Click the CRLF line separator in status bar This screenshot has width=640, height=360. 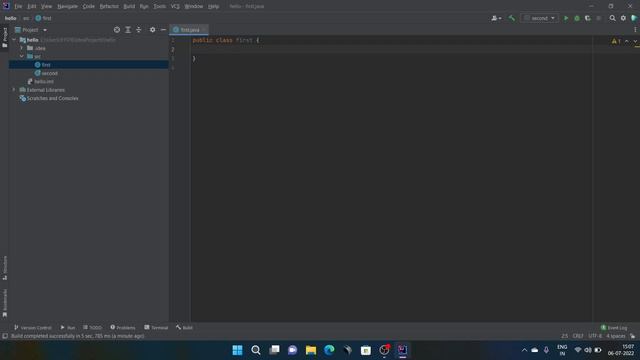pos(578,336)
